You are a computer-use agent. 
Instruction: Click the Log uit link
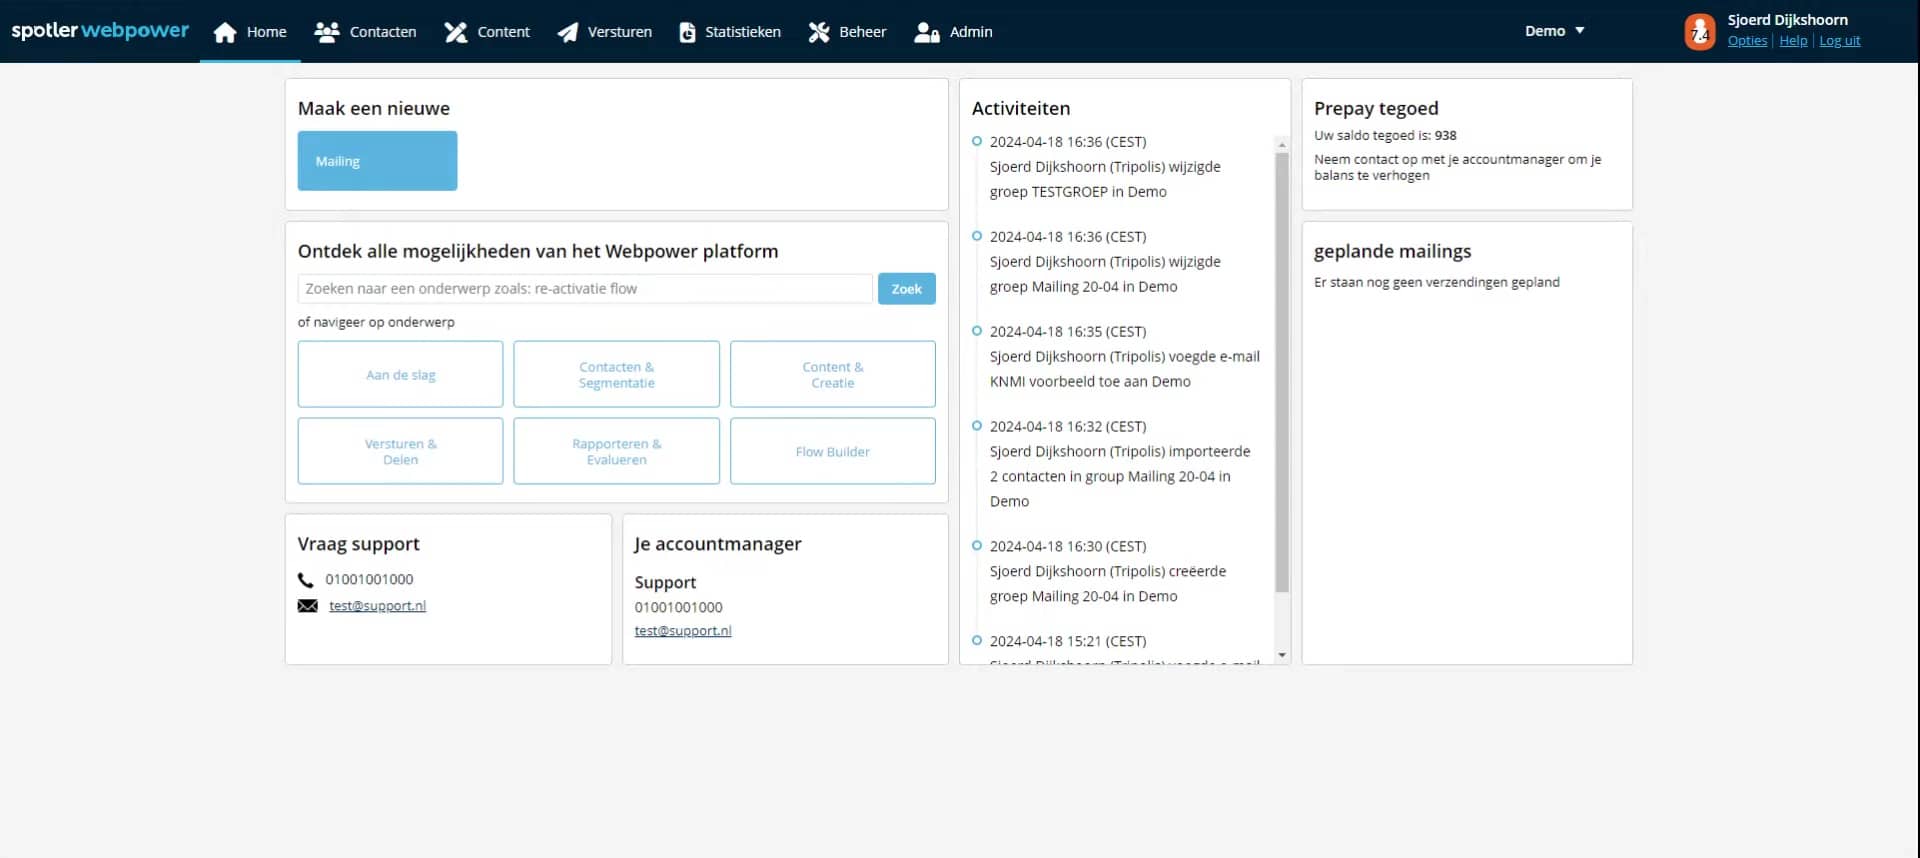pos(1839,41)
